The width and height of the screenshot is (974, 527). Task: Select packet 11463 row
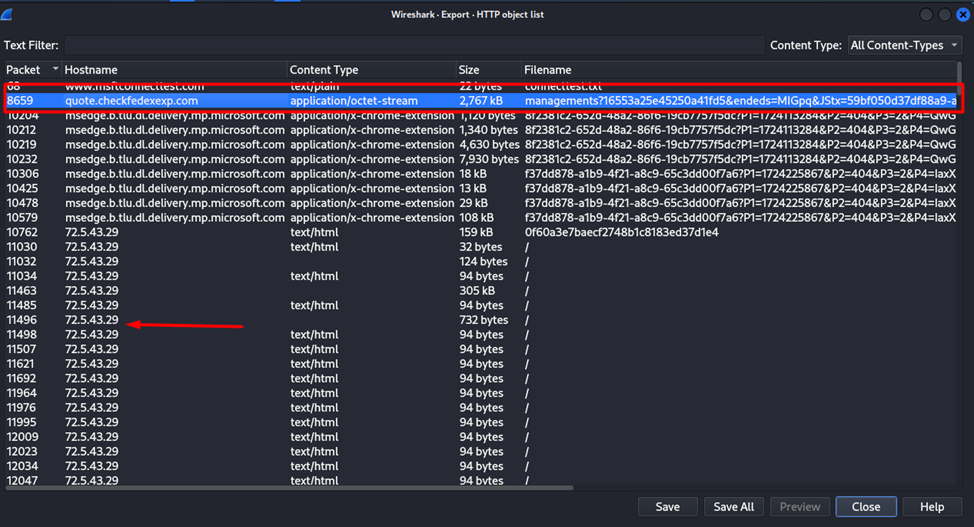point(481,291)
